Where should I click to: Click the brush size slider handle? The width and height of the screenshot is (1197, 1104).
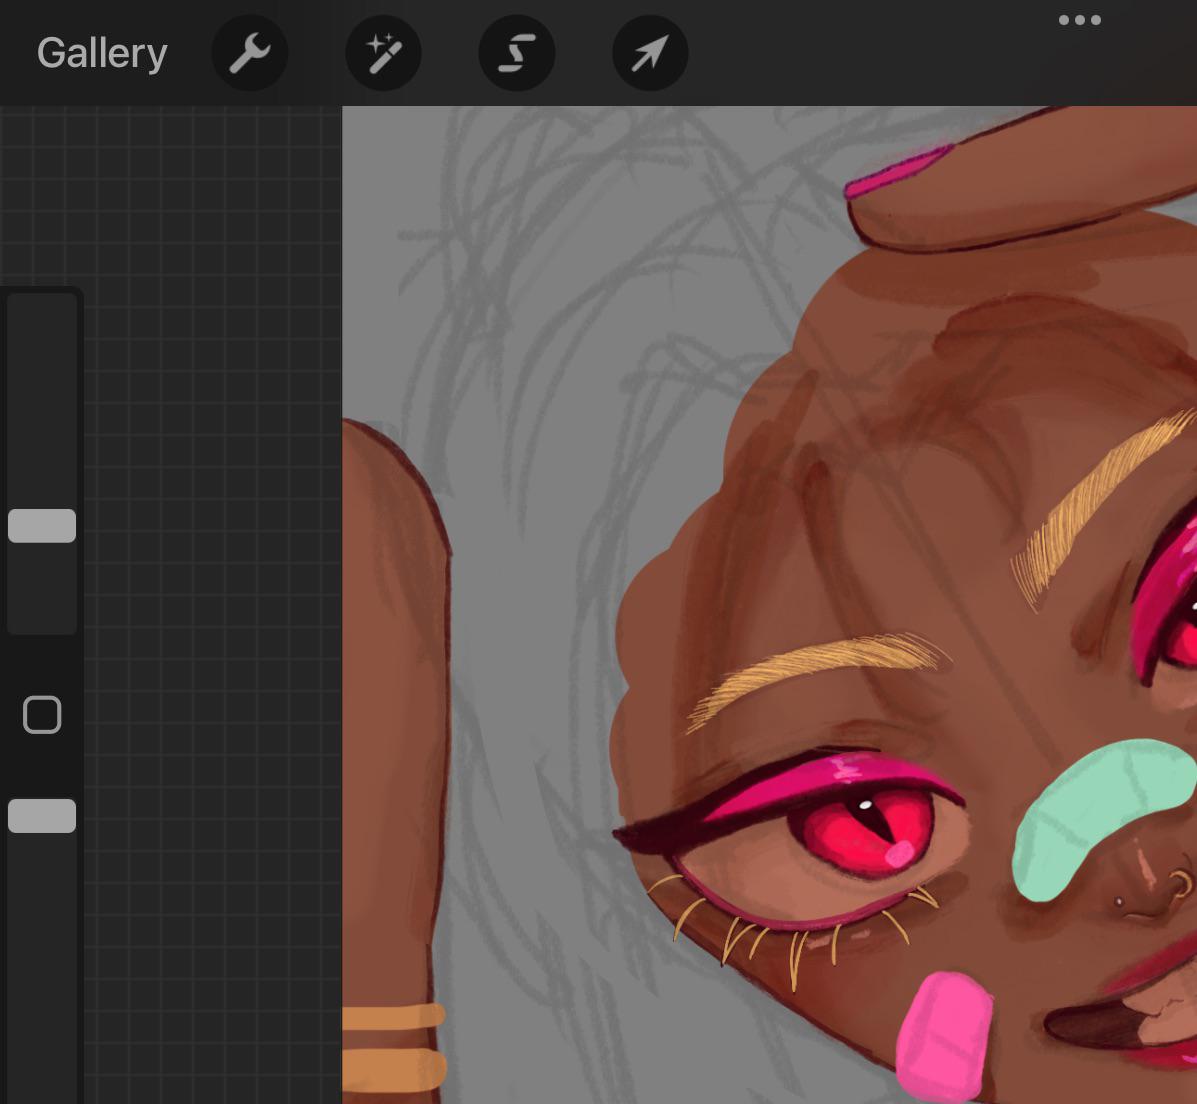click(42, 526)
